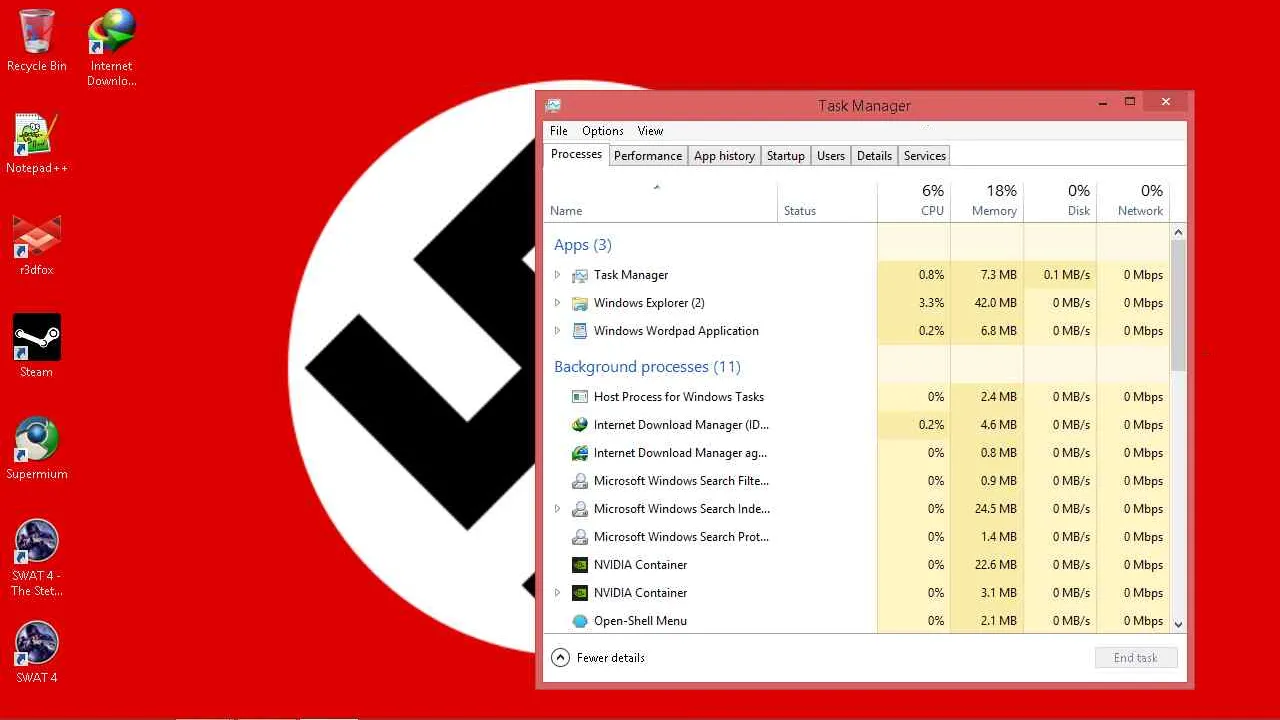Select the Supermium browser desktop shortcut
Viewport: 1280px width, 720px height.
coord(37,449)
